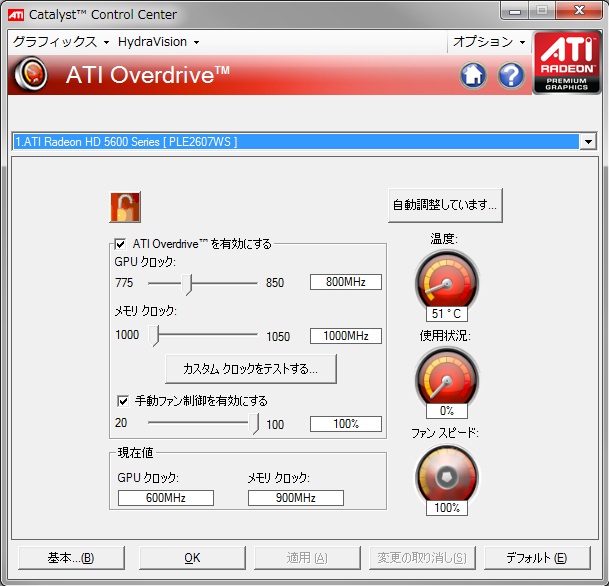Close the Catalyst Control Center window
Viewport: 609px width, 586px height.
click(x=579, y=10)
